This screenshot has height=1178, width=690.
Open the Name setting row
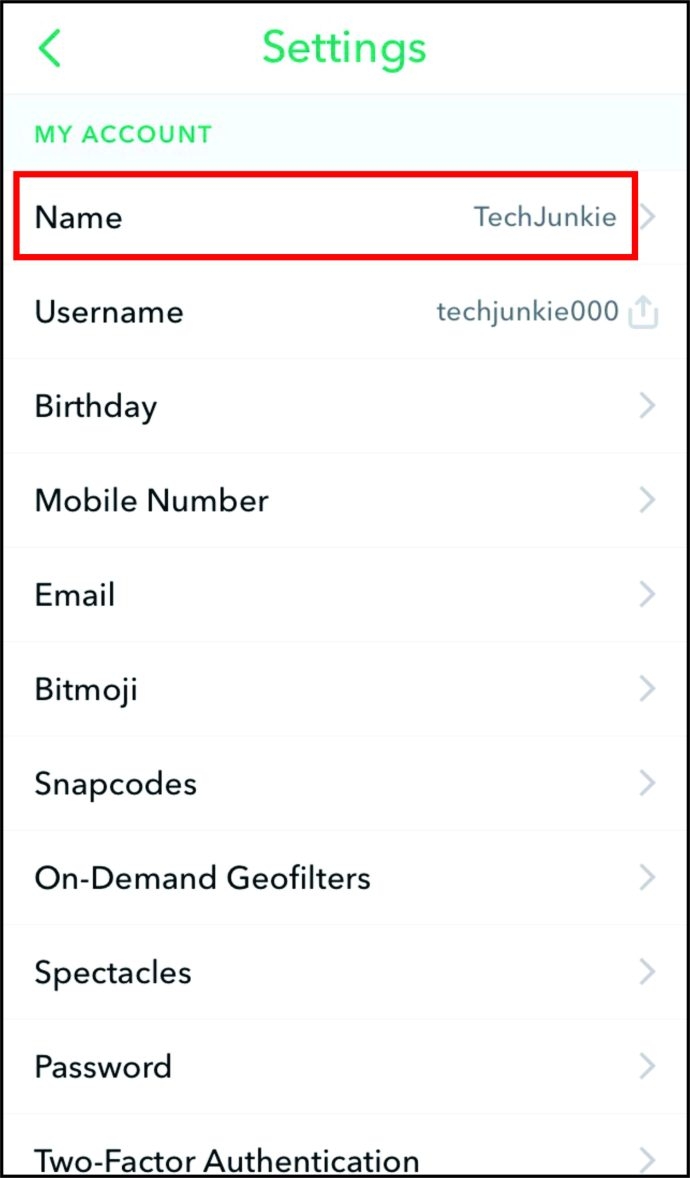[79, 217]
